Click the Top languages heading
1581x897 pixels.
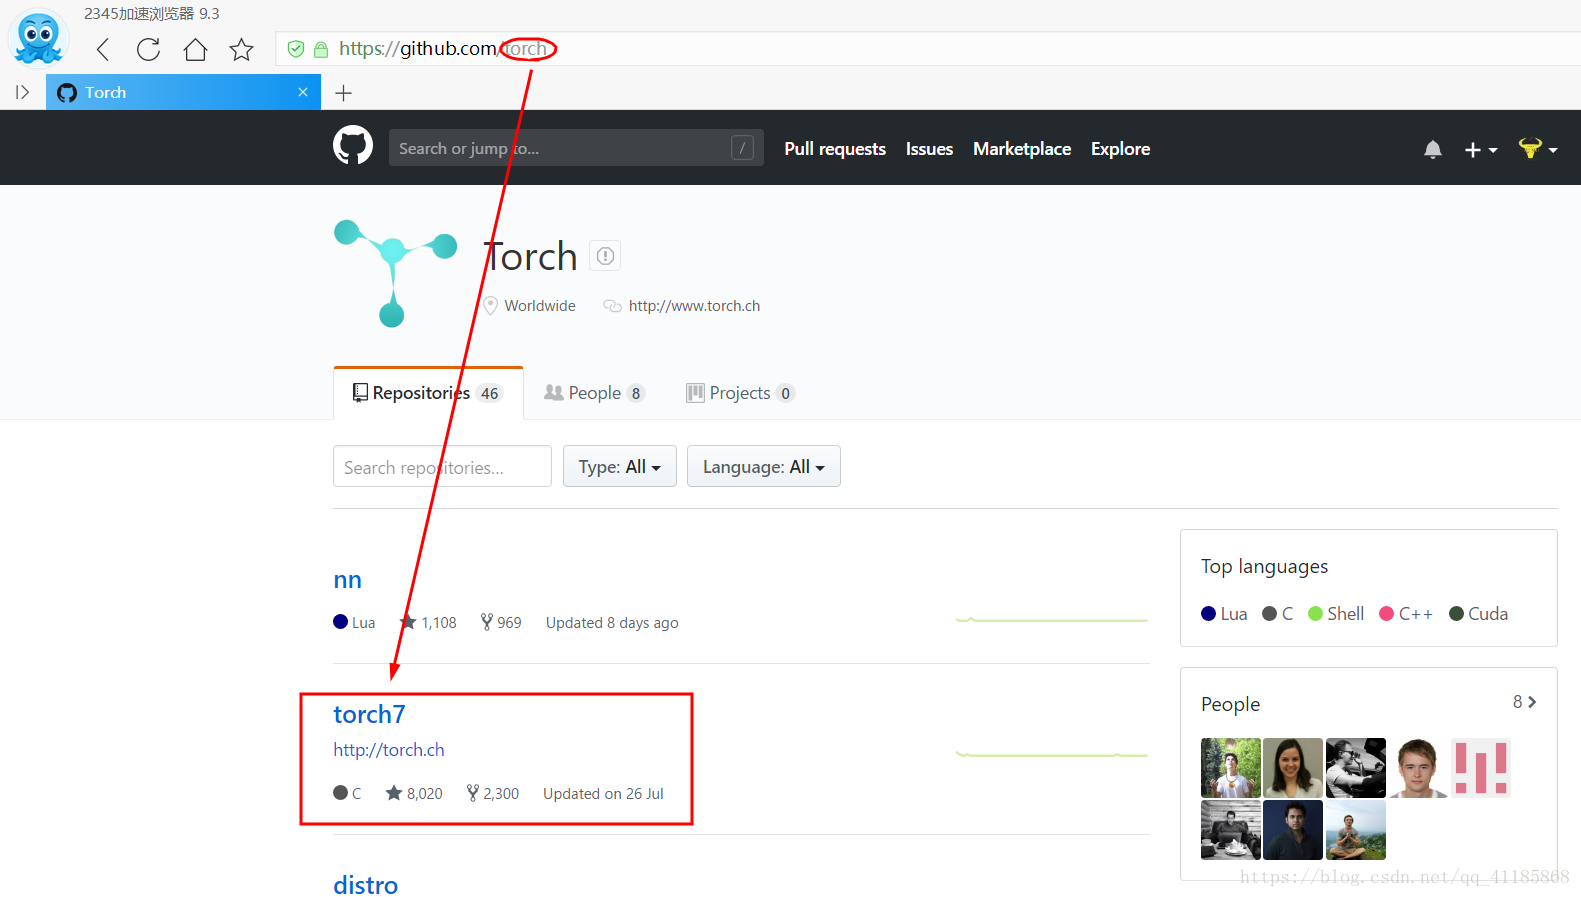click(x=1264, y=567)
